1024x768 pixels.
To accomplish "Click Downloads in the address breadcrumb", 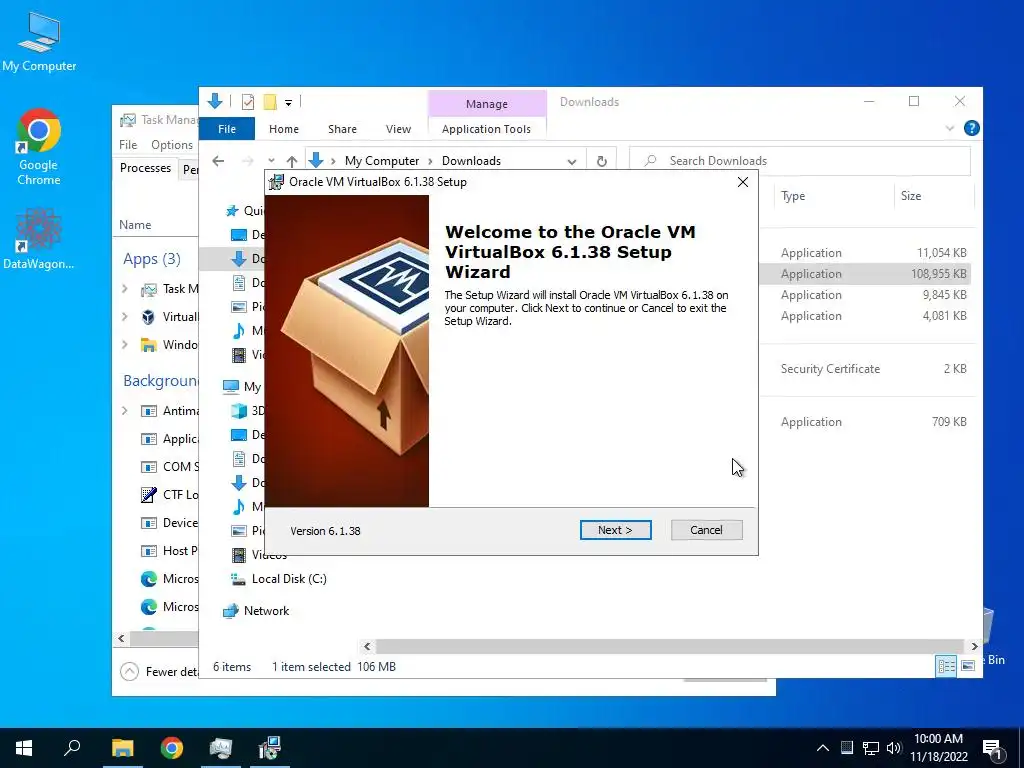I will point(471,161).
